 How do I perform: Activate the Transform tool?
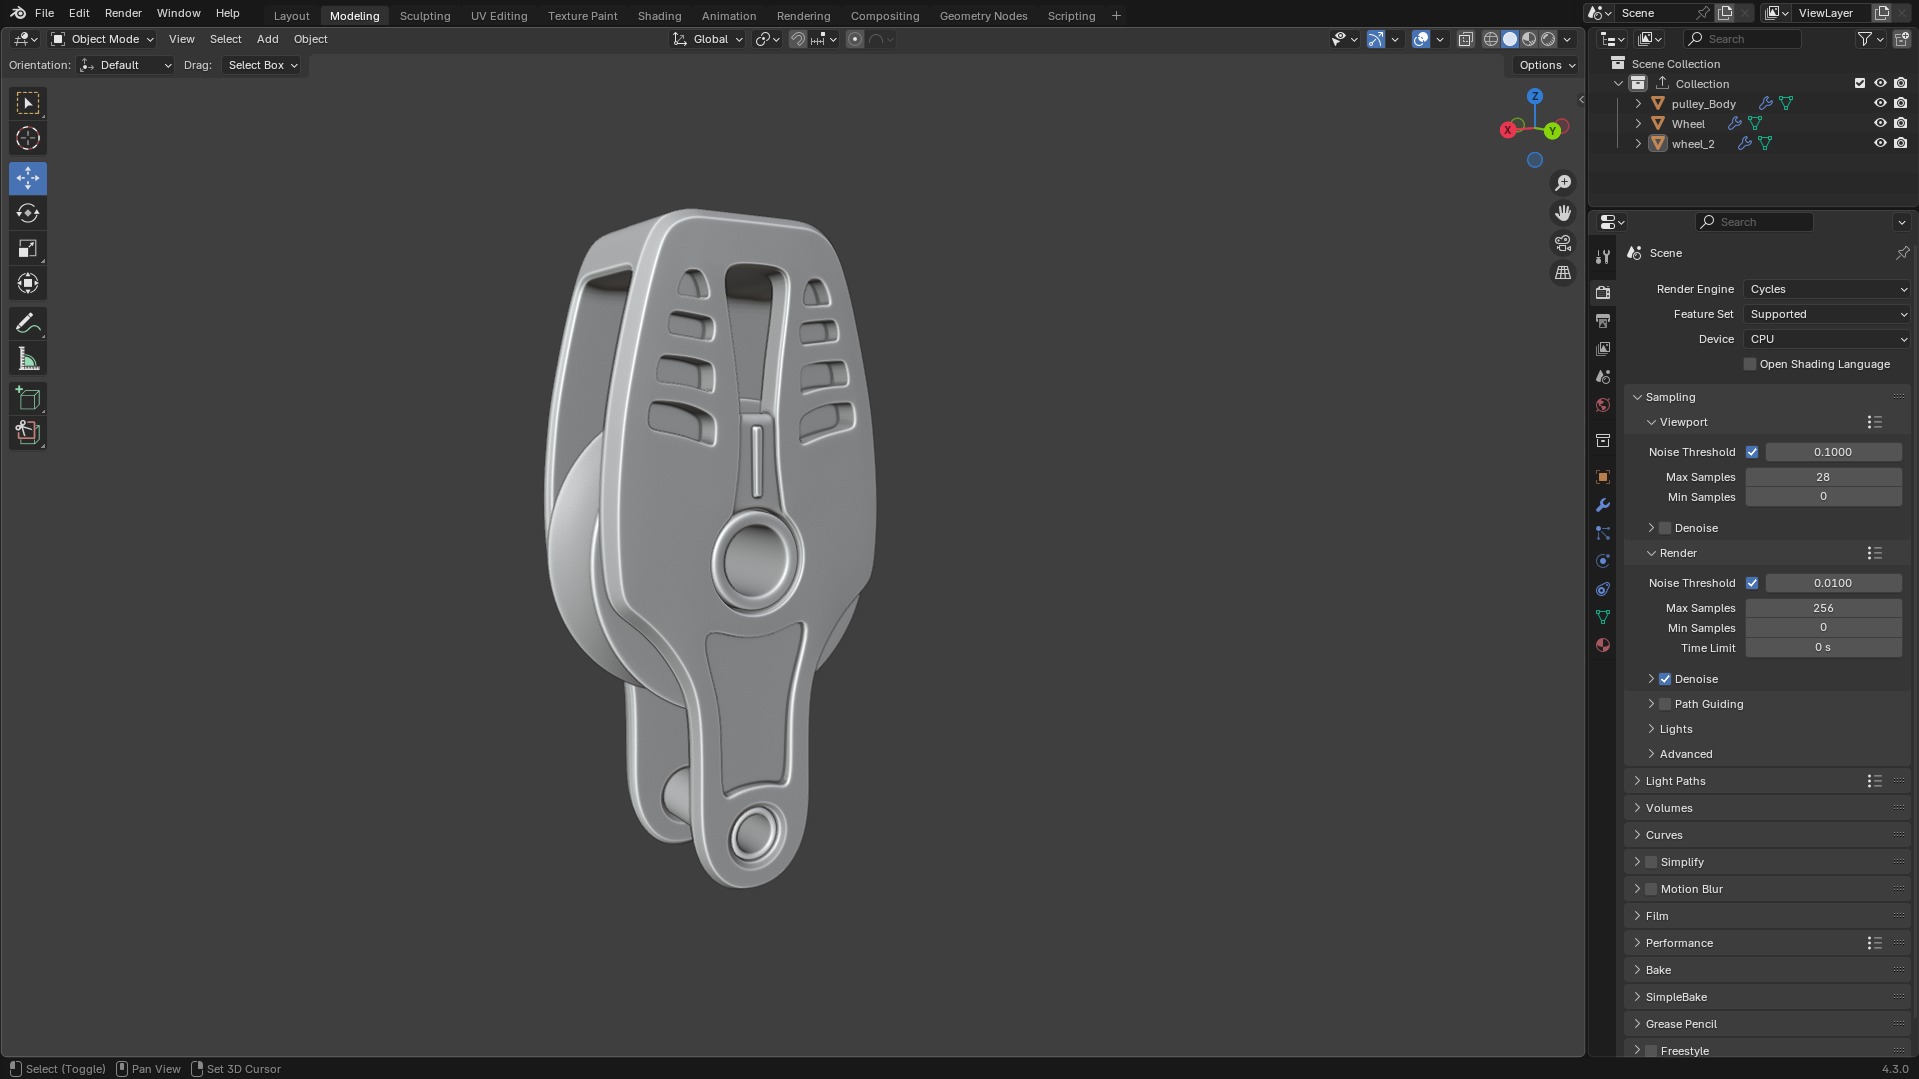coord(28,283)
